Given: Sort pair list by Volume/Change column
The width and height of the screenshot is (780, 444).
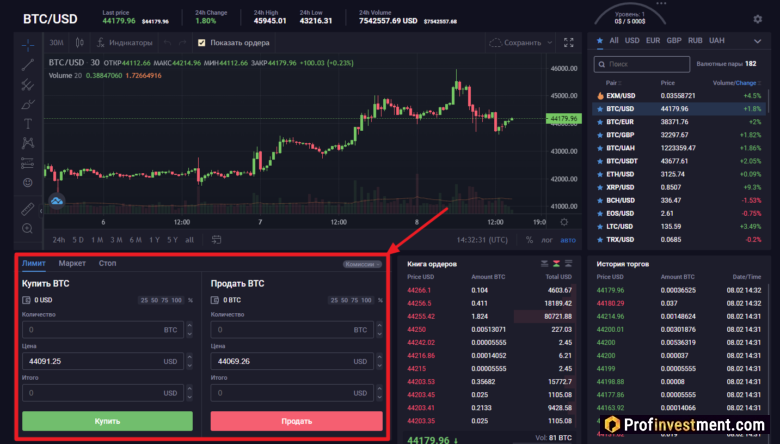Looking at the screenshot, I should coord(737,83).
